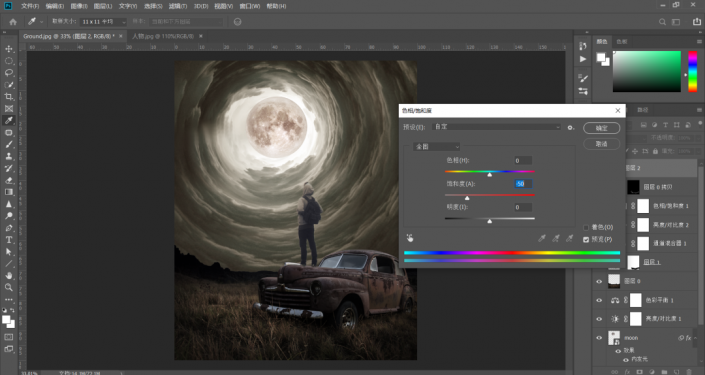Click the Home icon in options bar
This screenshot has height=375, width=705.
coord(13,22)
